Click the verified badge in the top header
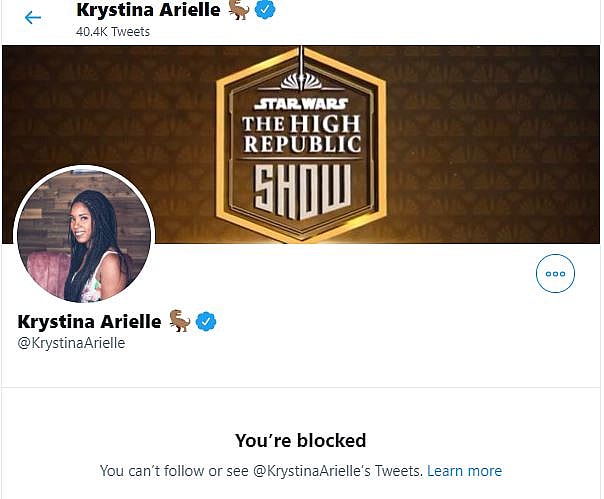This screenshot has height=499, width=604. [x=266, y=10]
